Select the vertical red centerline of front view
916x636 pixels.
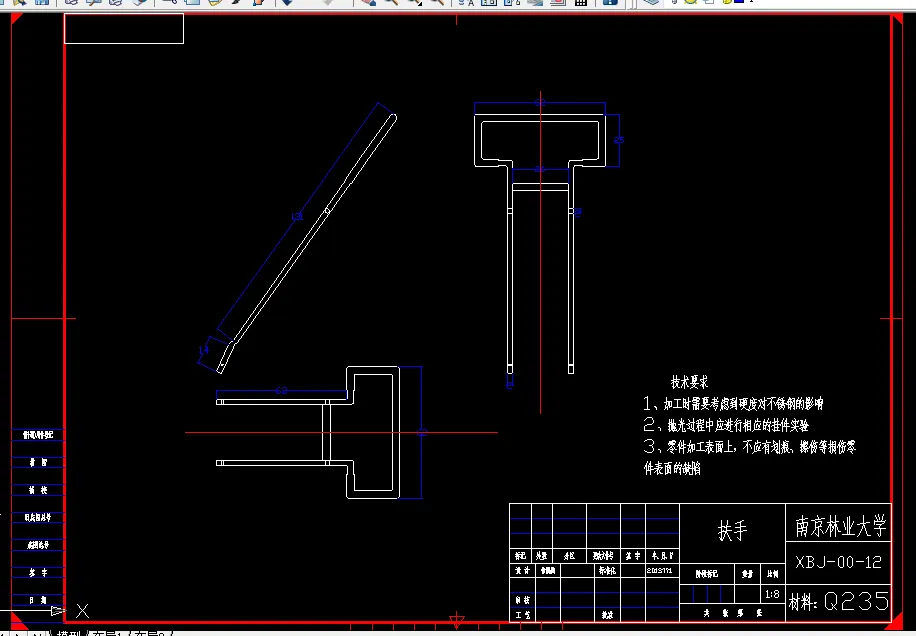(540, 252)
